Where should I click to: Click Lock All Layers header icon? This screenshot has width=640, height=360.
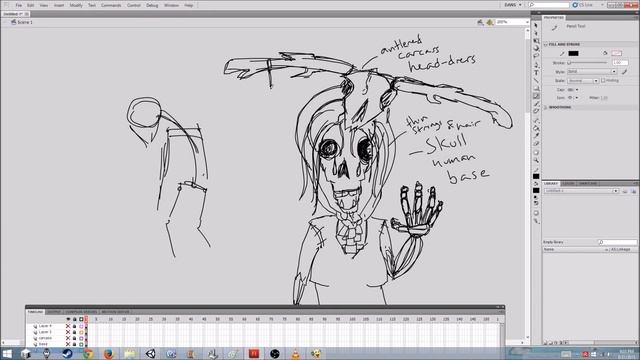coord(74,319)
